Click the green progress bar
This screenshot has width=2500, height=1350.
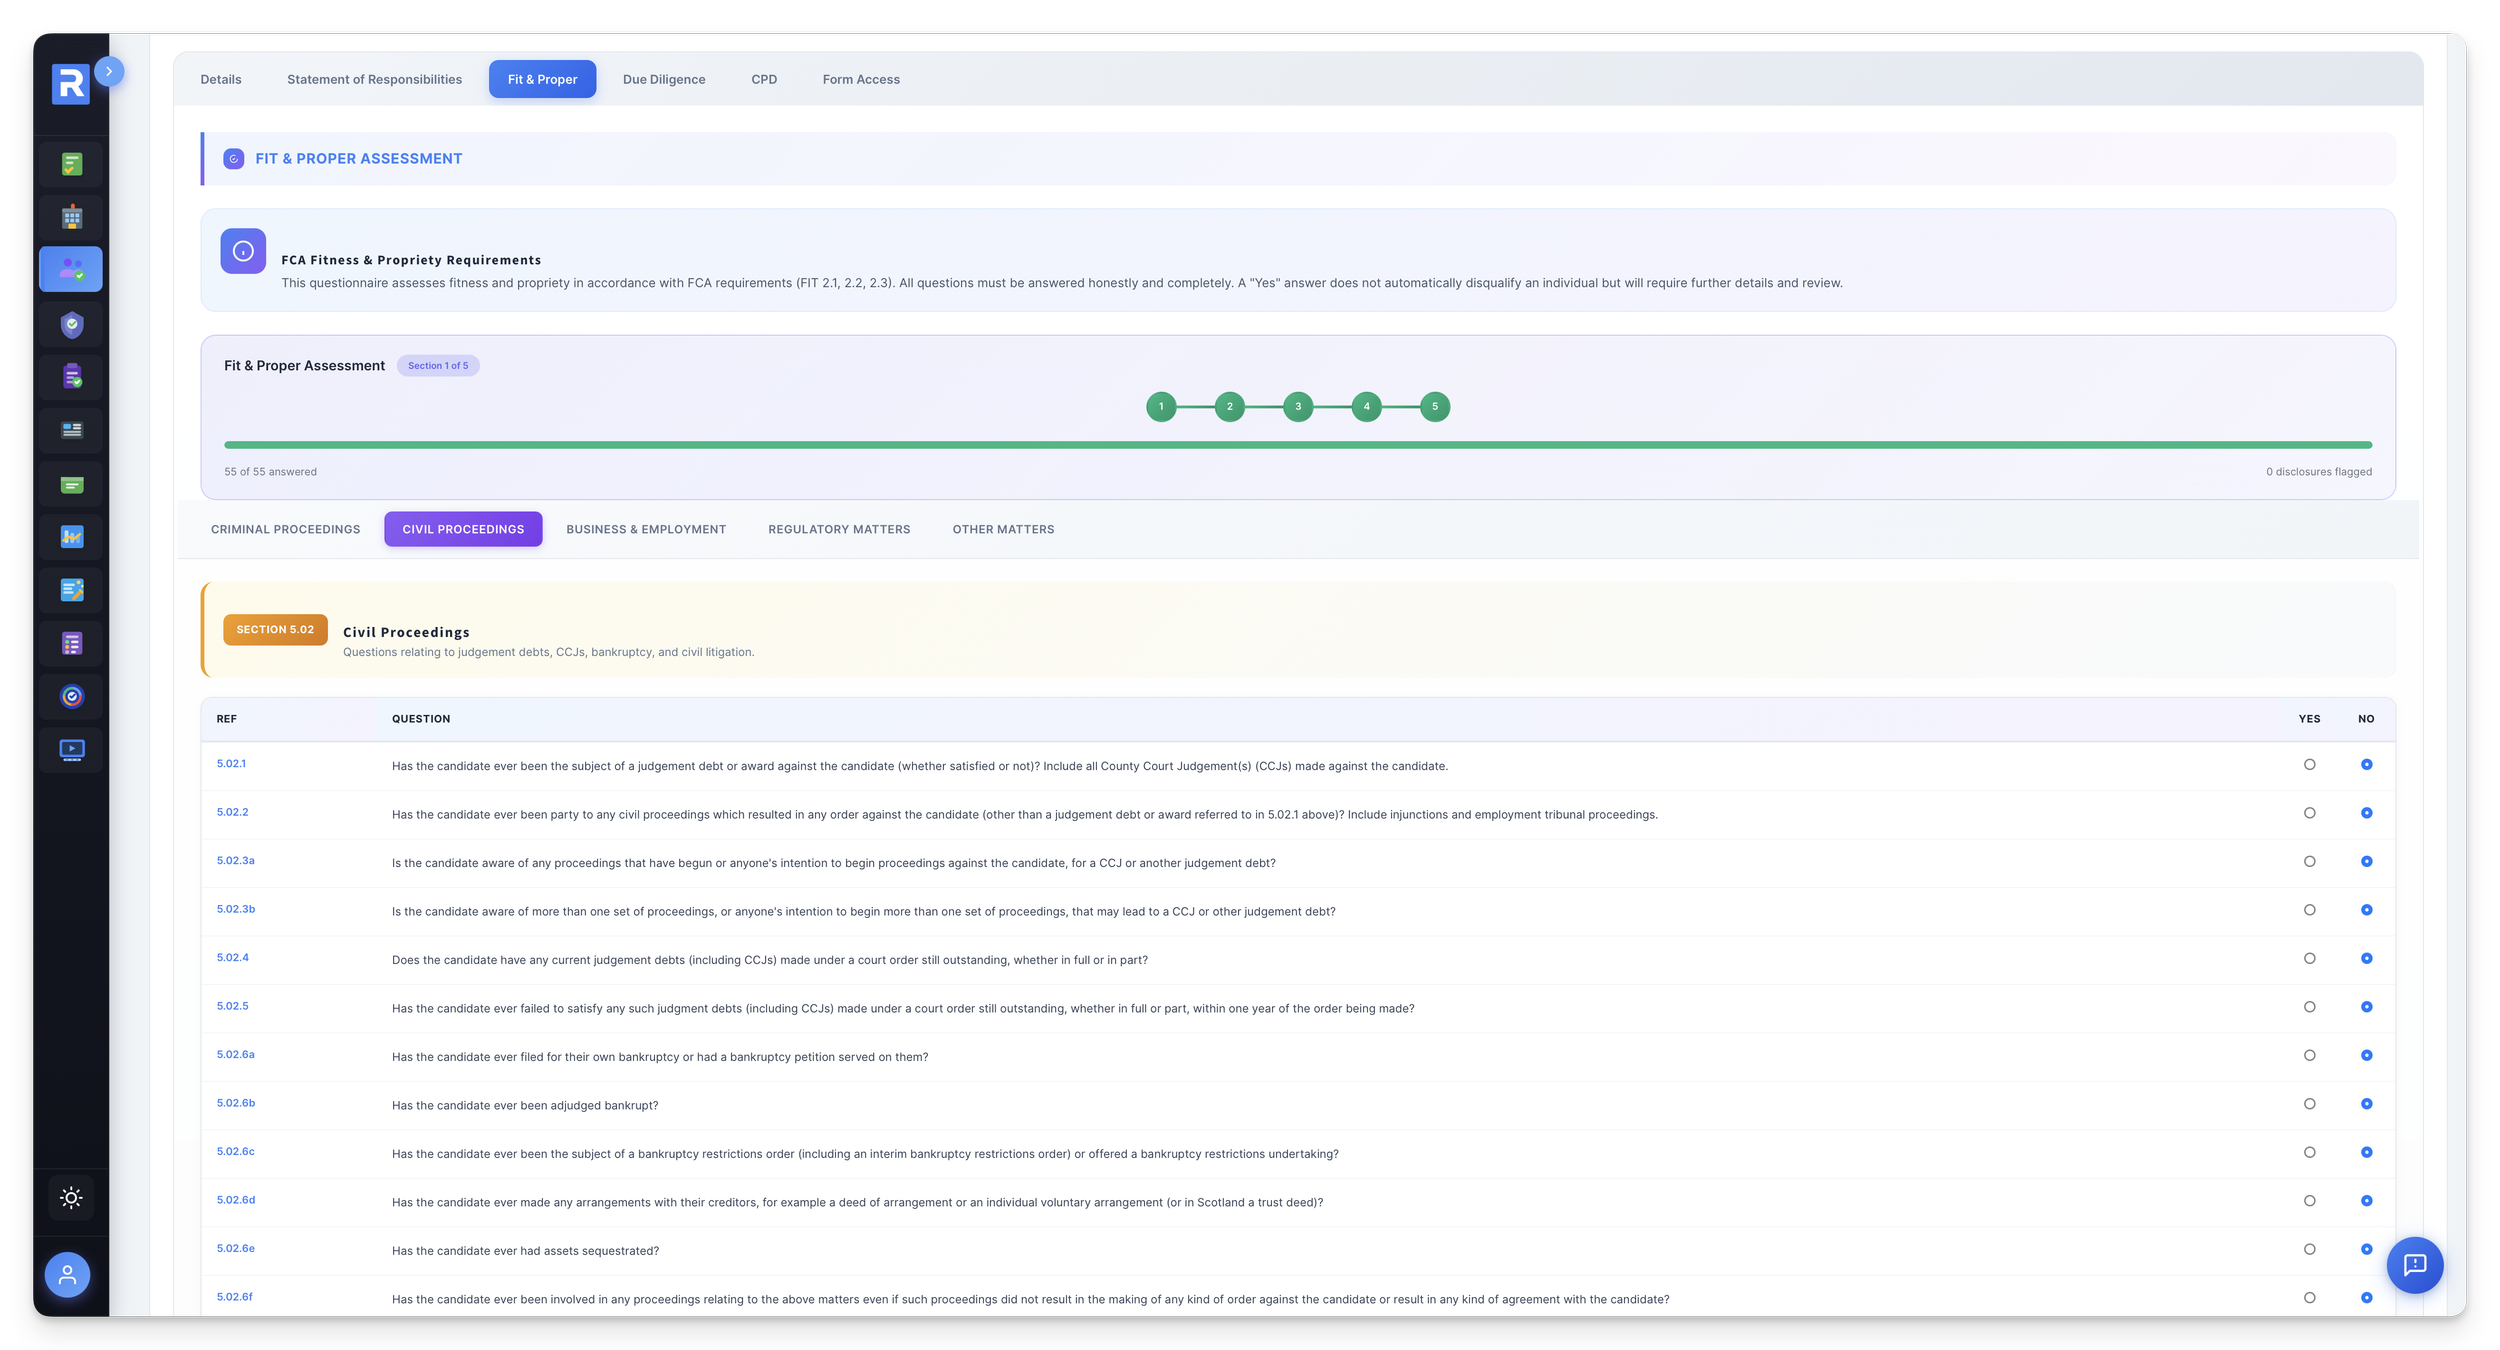[1300, 444]
